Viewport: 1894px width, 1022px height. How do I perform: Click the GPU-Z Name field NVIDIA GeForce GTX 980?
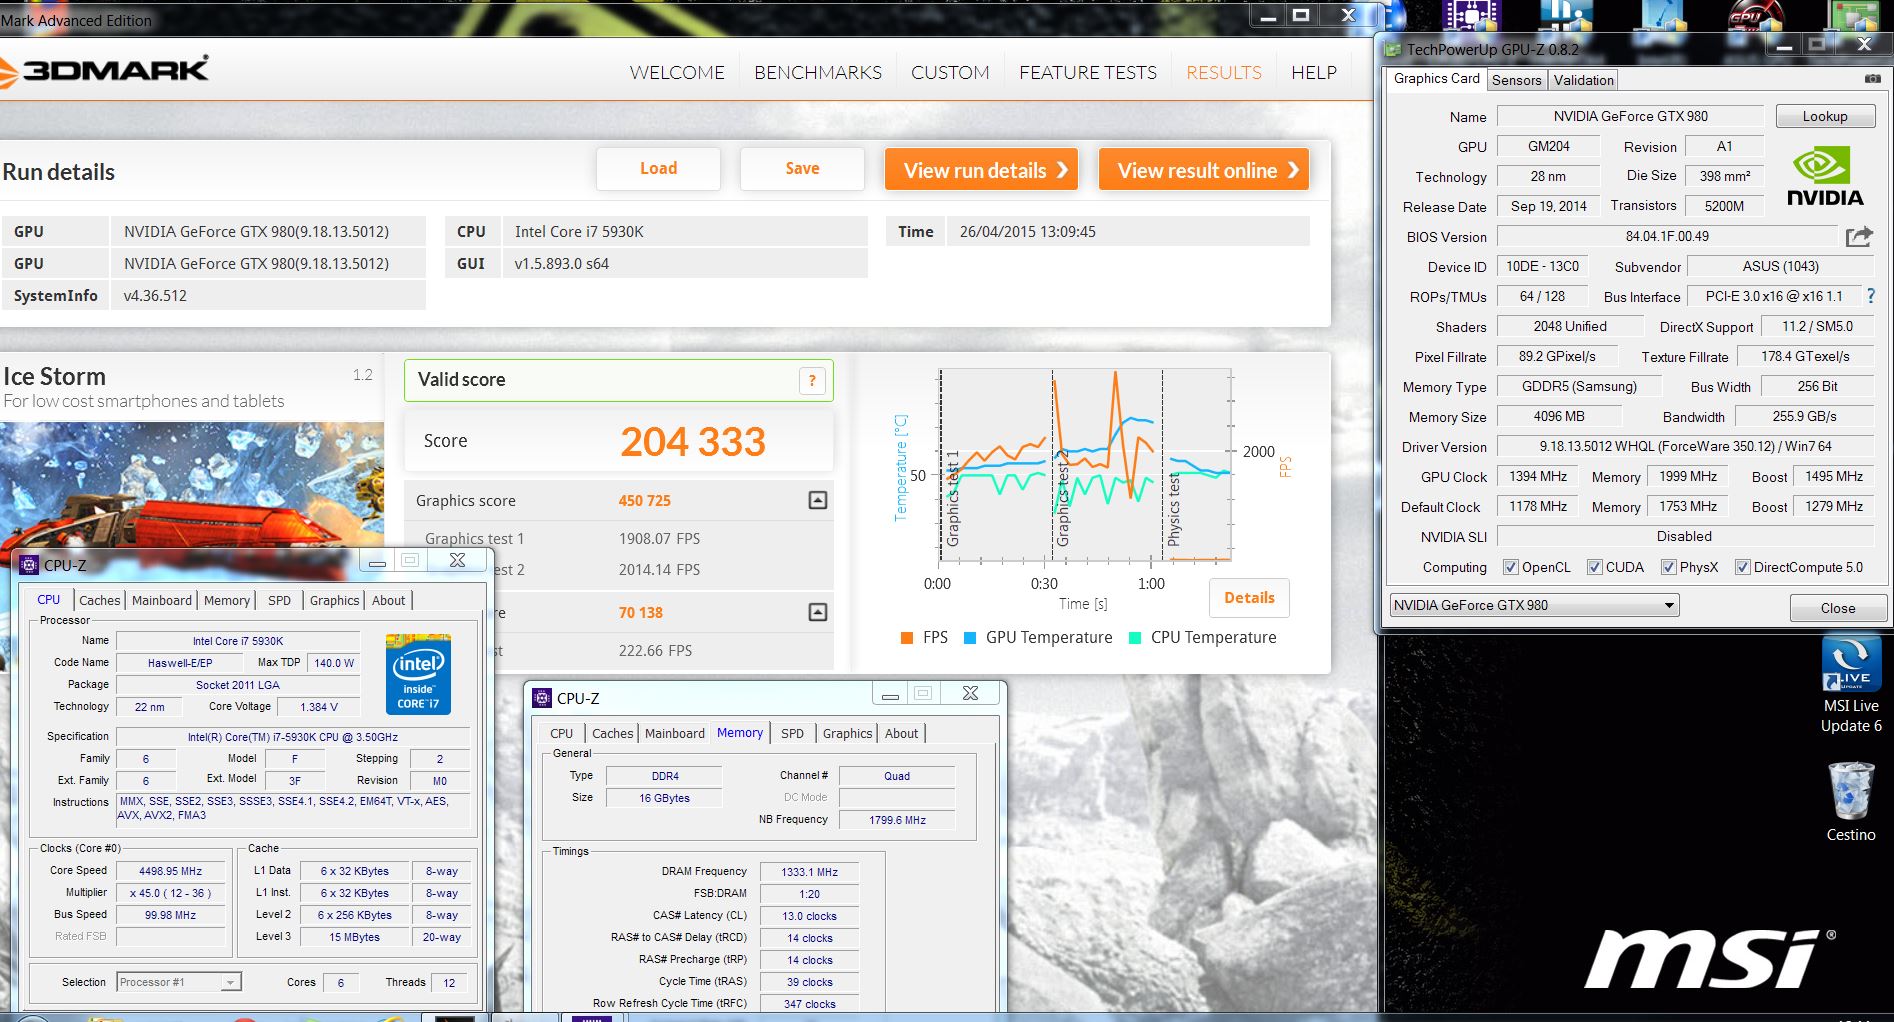tap(1630, 116)
